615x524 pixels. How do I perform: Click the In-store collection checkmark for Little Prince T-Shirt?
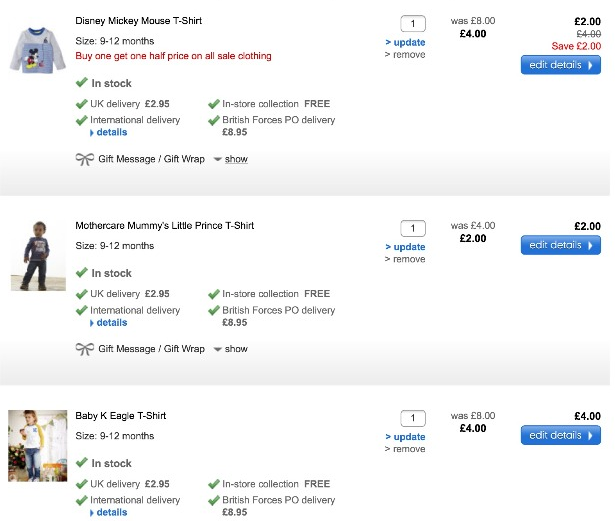point(214,294)
